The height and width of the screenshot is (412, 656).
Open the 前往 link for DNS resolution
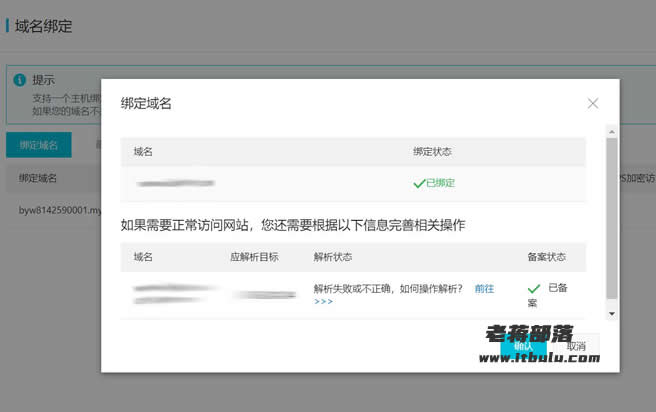[x=484, y=289]
